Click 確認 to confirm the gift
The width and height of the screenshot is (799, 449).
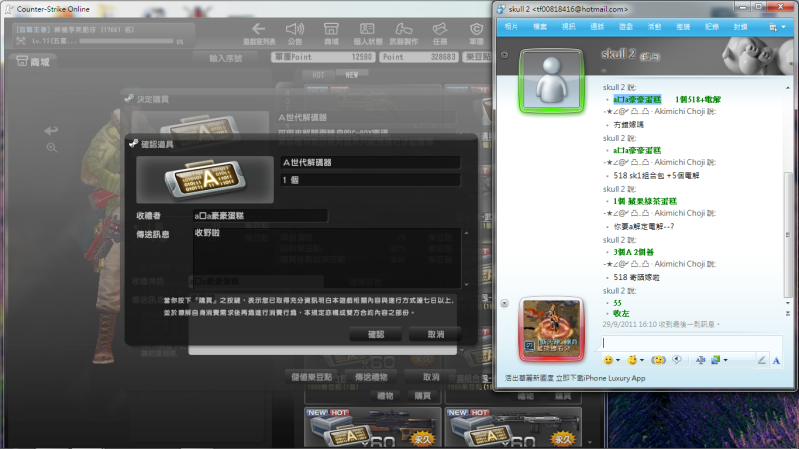pyautogui.click(x=376, y=334)
